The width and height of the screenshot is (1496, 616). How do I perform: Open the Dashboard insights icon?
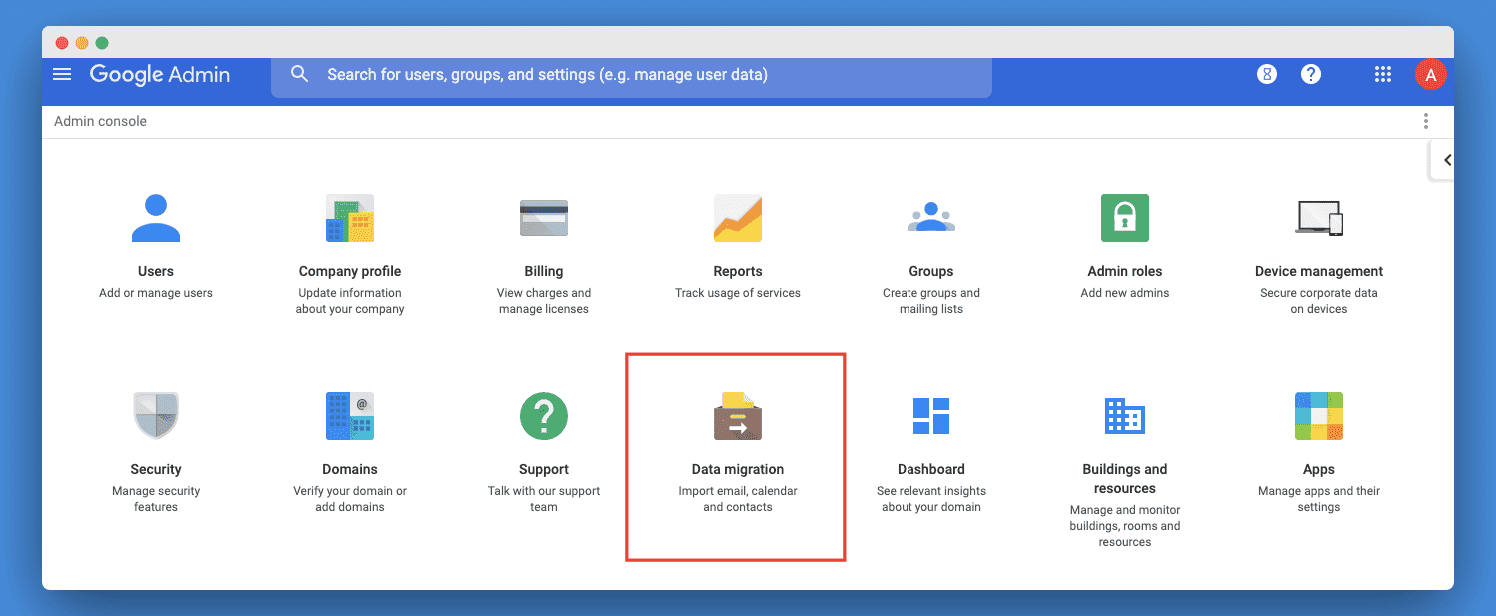tap(931, 416)
